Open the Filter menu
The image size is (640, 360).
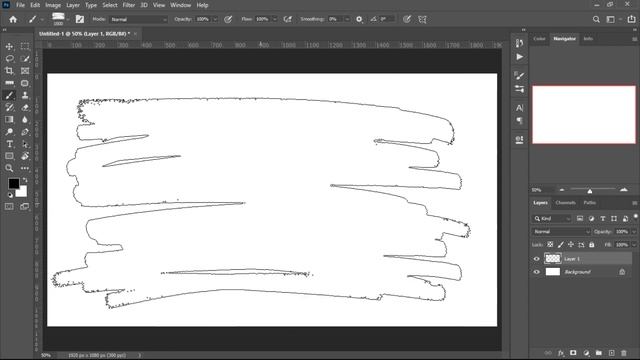(x=129, y=5)
